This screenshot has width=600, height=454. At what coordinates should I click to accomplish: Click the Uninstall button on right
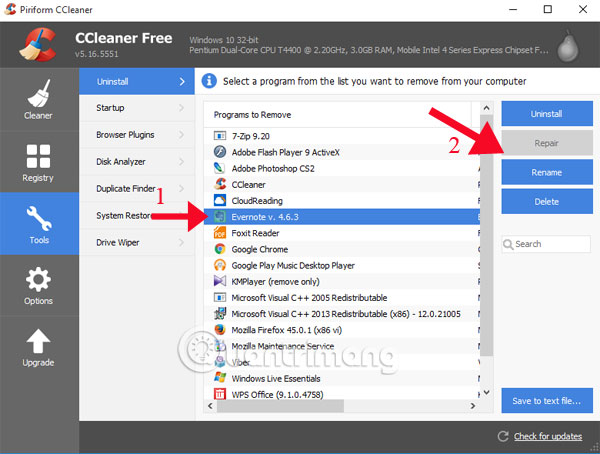[547, 114]
